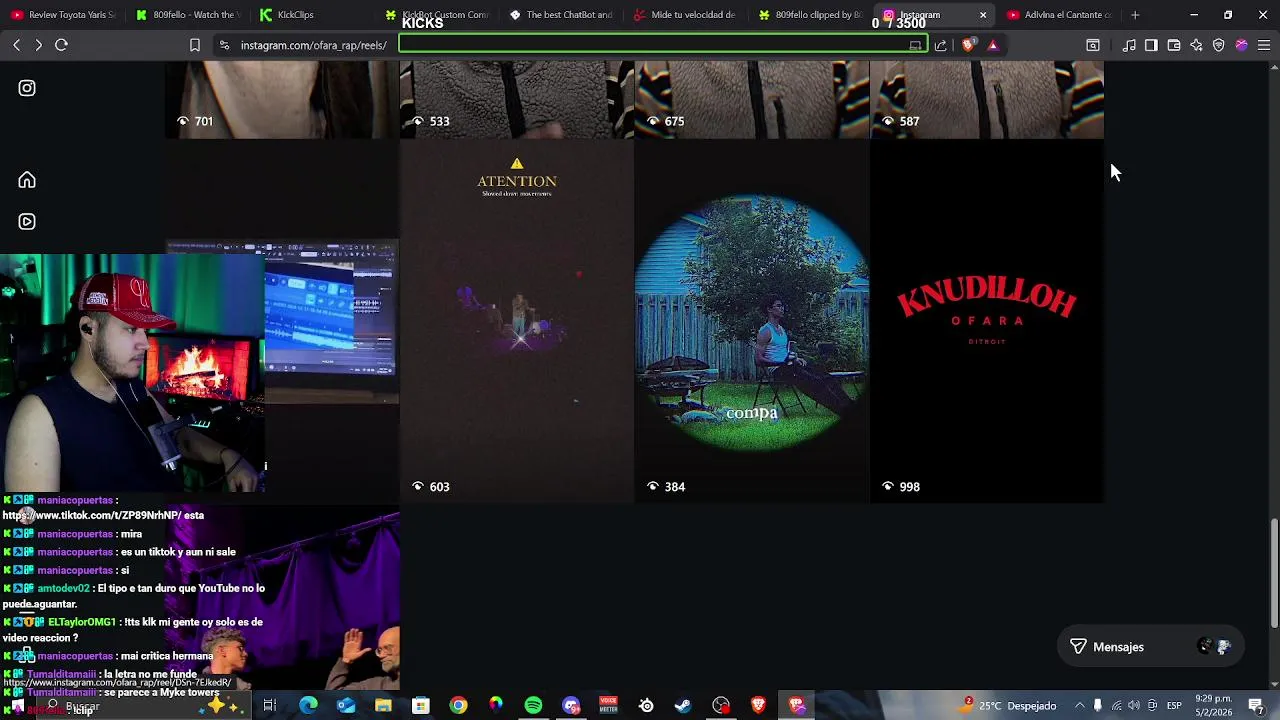Click the page vertical scrollbar thumb
Image resolution: width=1280 pixels, height=720 pixels.
[1274, 572]
